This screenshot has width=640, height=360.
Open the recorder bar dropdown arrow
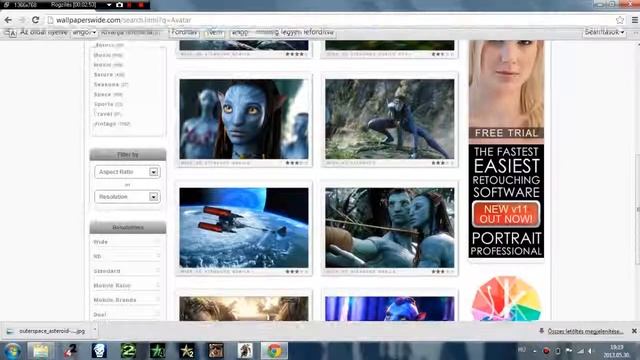pos(109,5)
